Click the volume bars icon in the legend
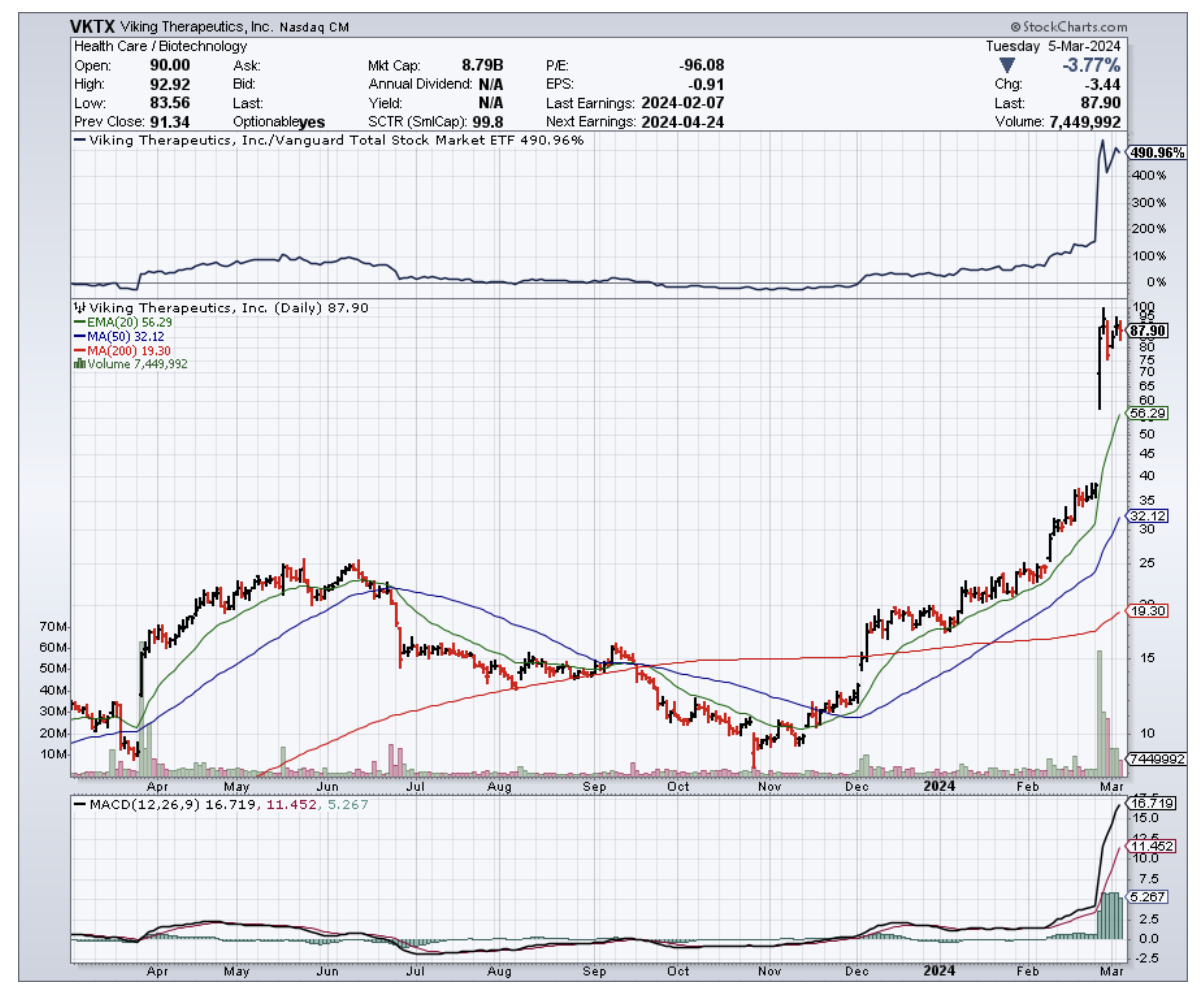The height and width of the screenshot is (1000, 1204). pos(79,364)
